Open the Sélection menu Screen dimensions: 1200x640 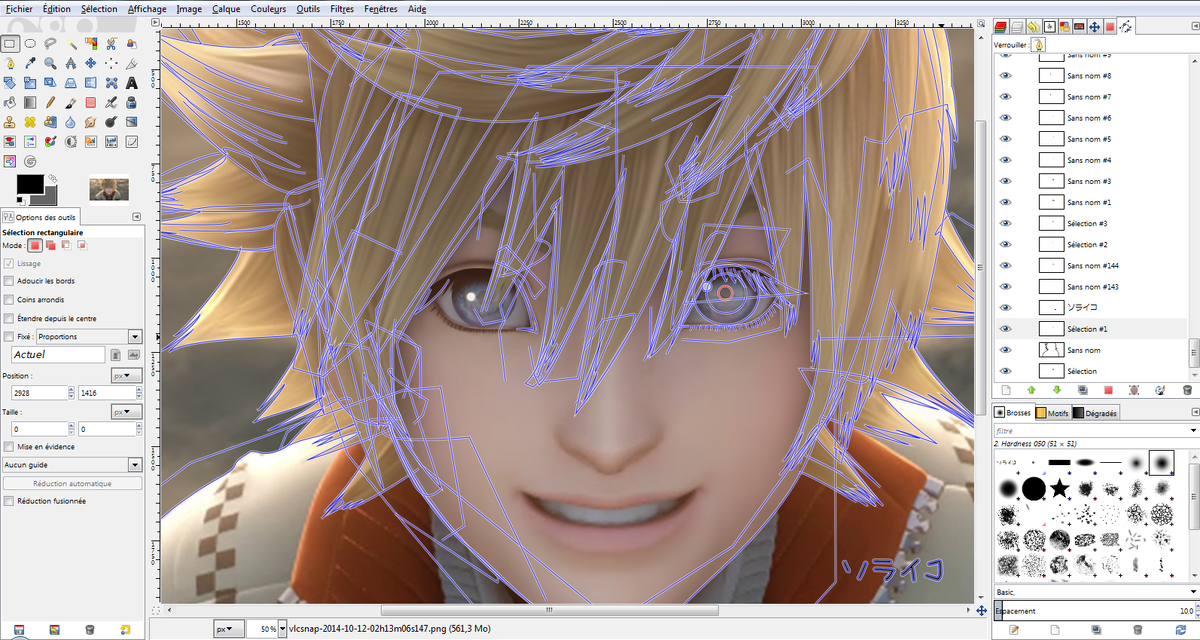pos(99,8)
